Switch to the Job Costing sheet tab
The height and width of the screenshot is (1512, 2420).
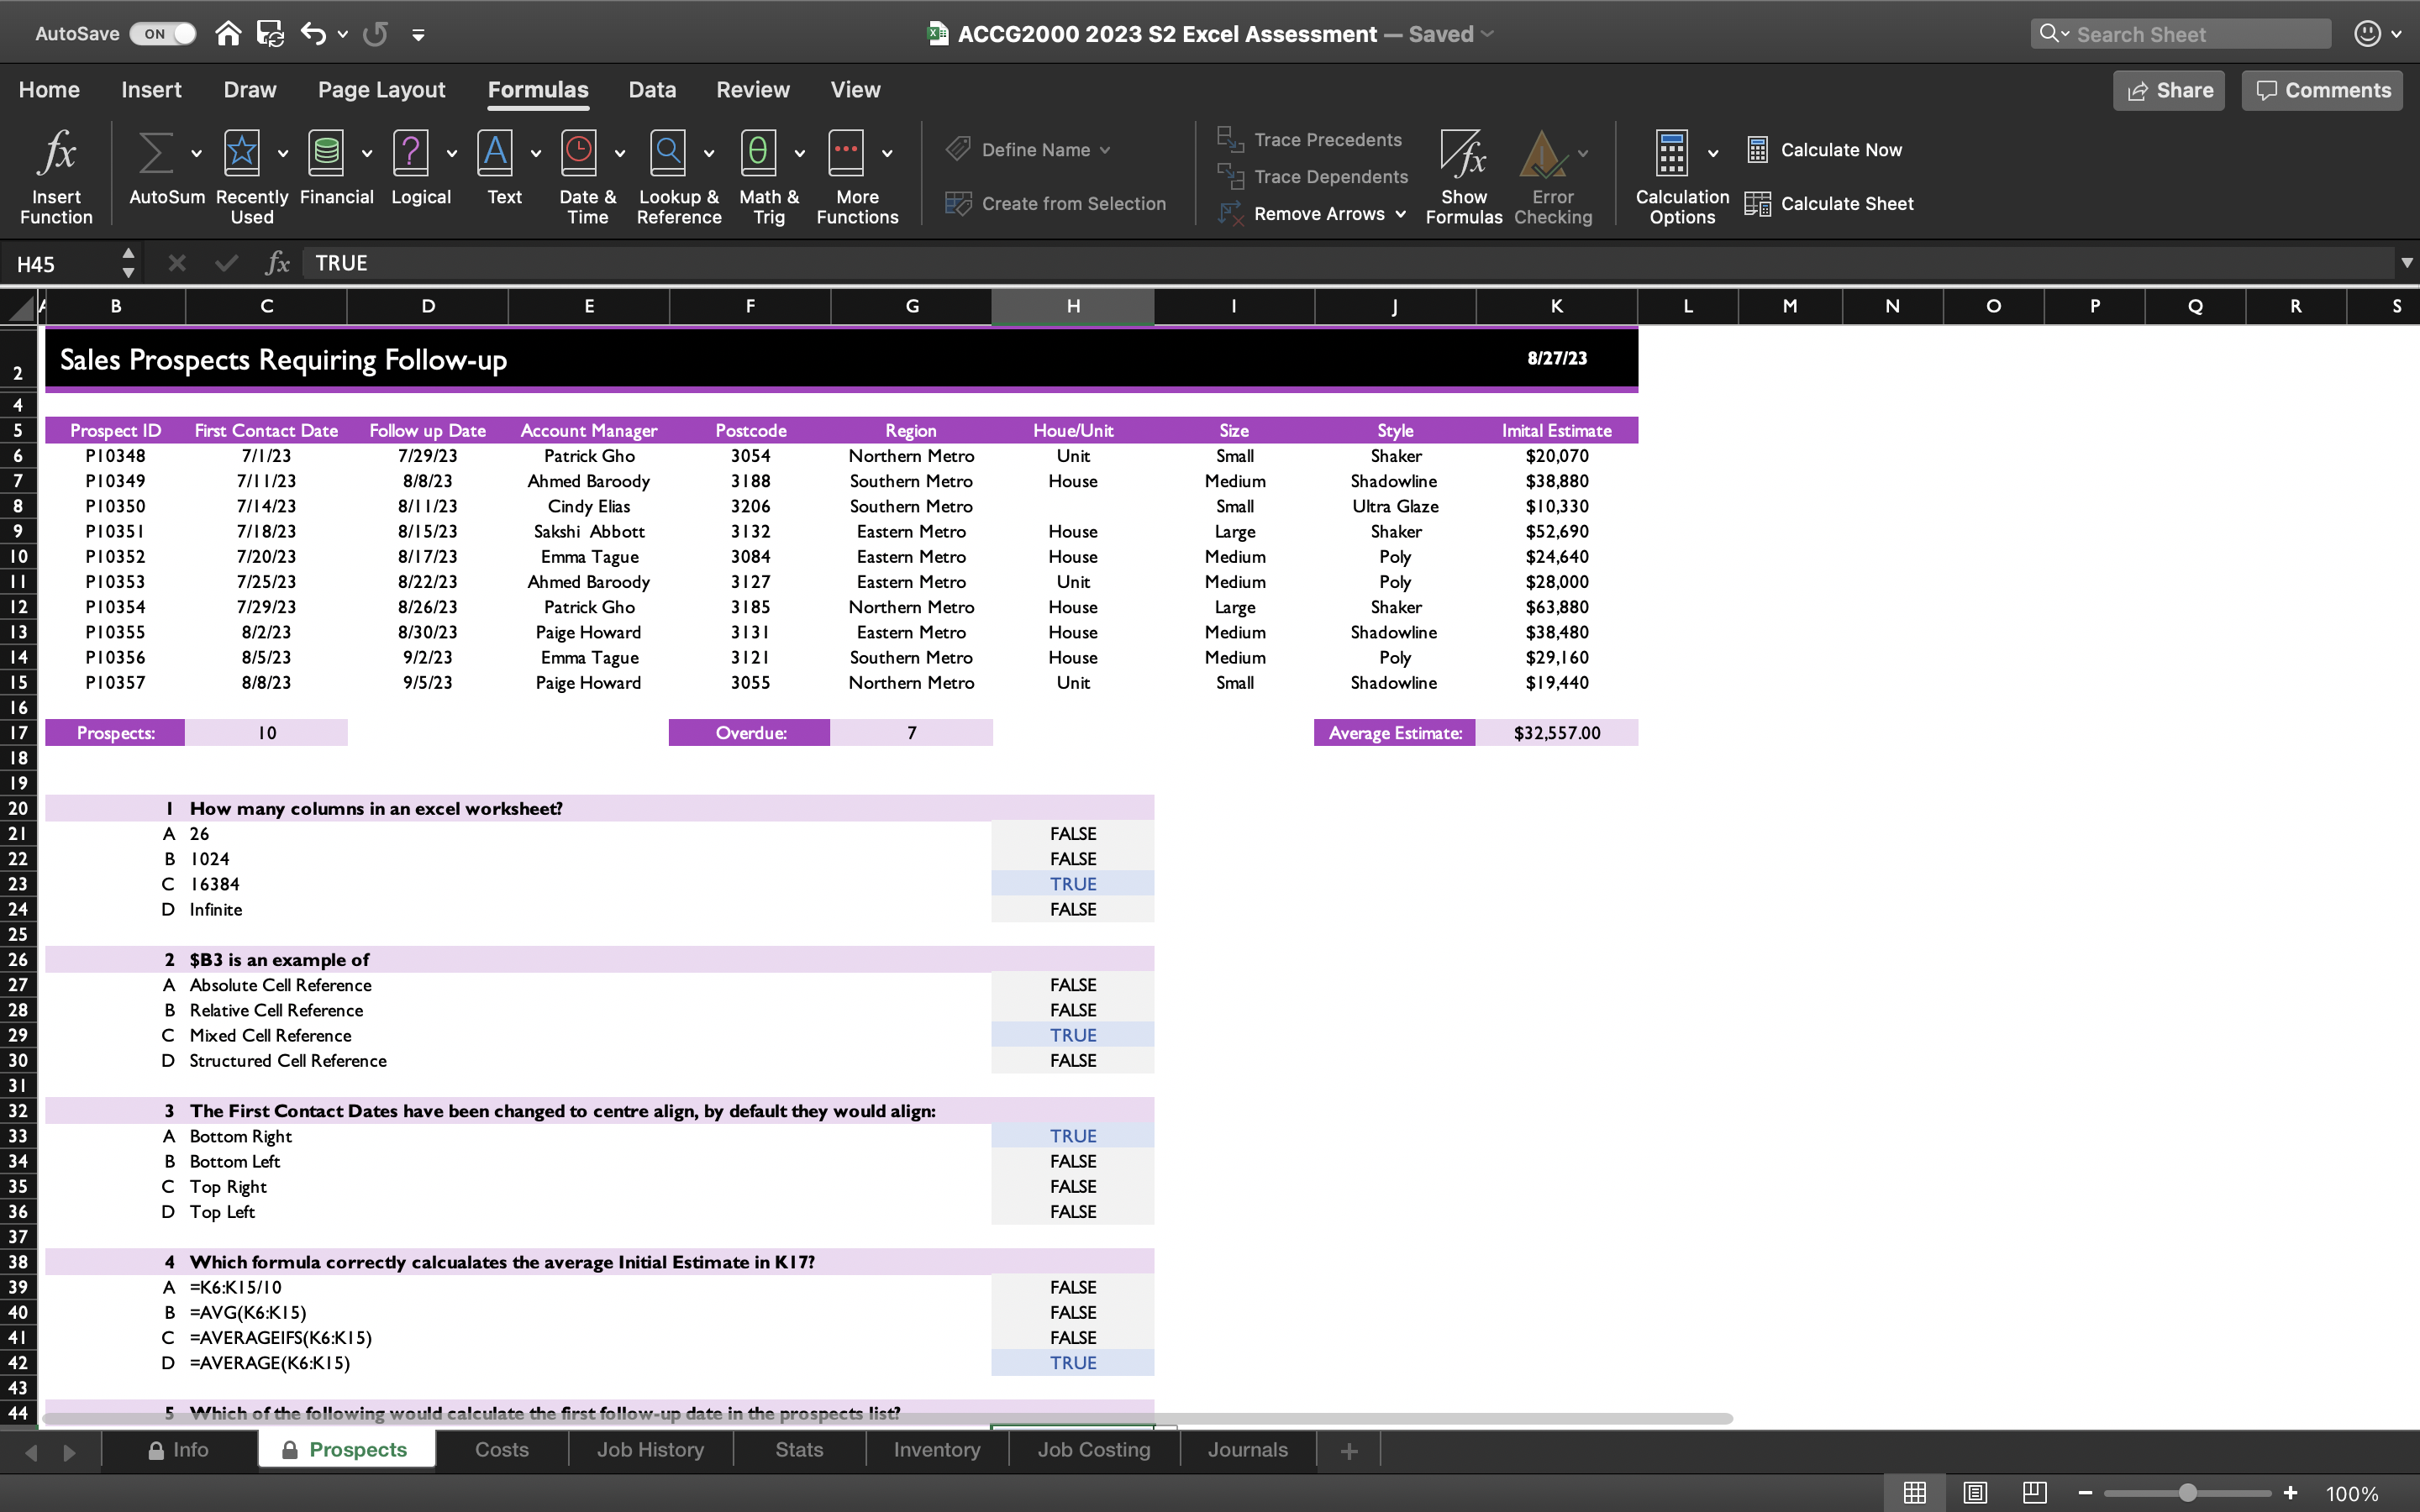pyautogui.click(x=1093, y=1450)
